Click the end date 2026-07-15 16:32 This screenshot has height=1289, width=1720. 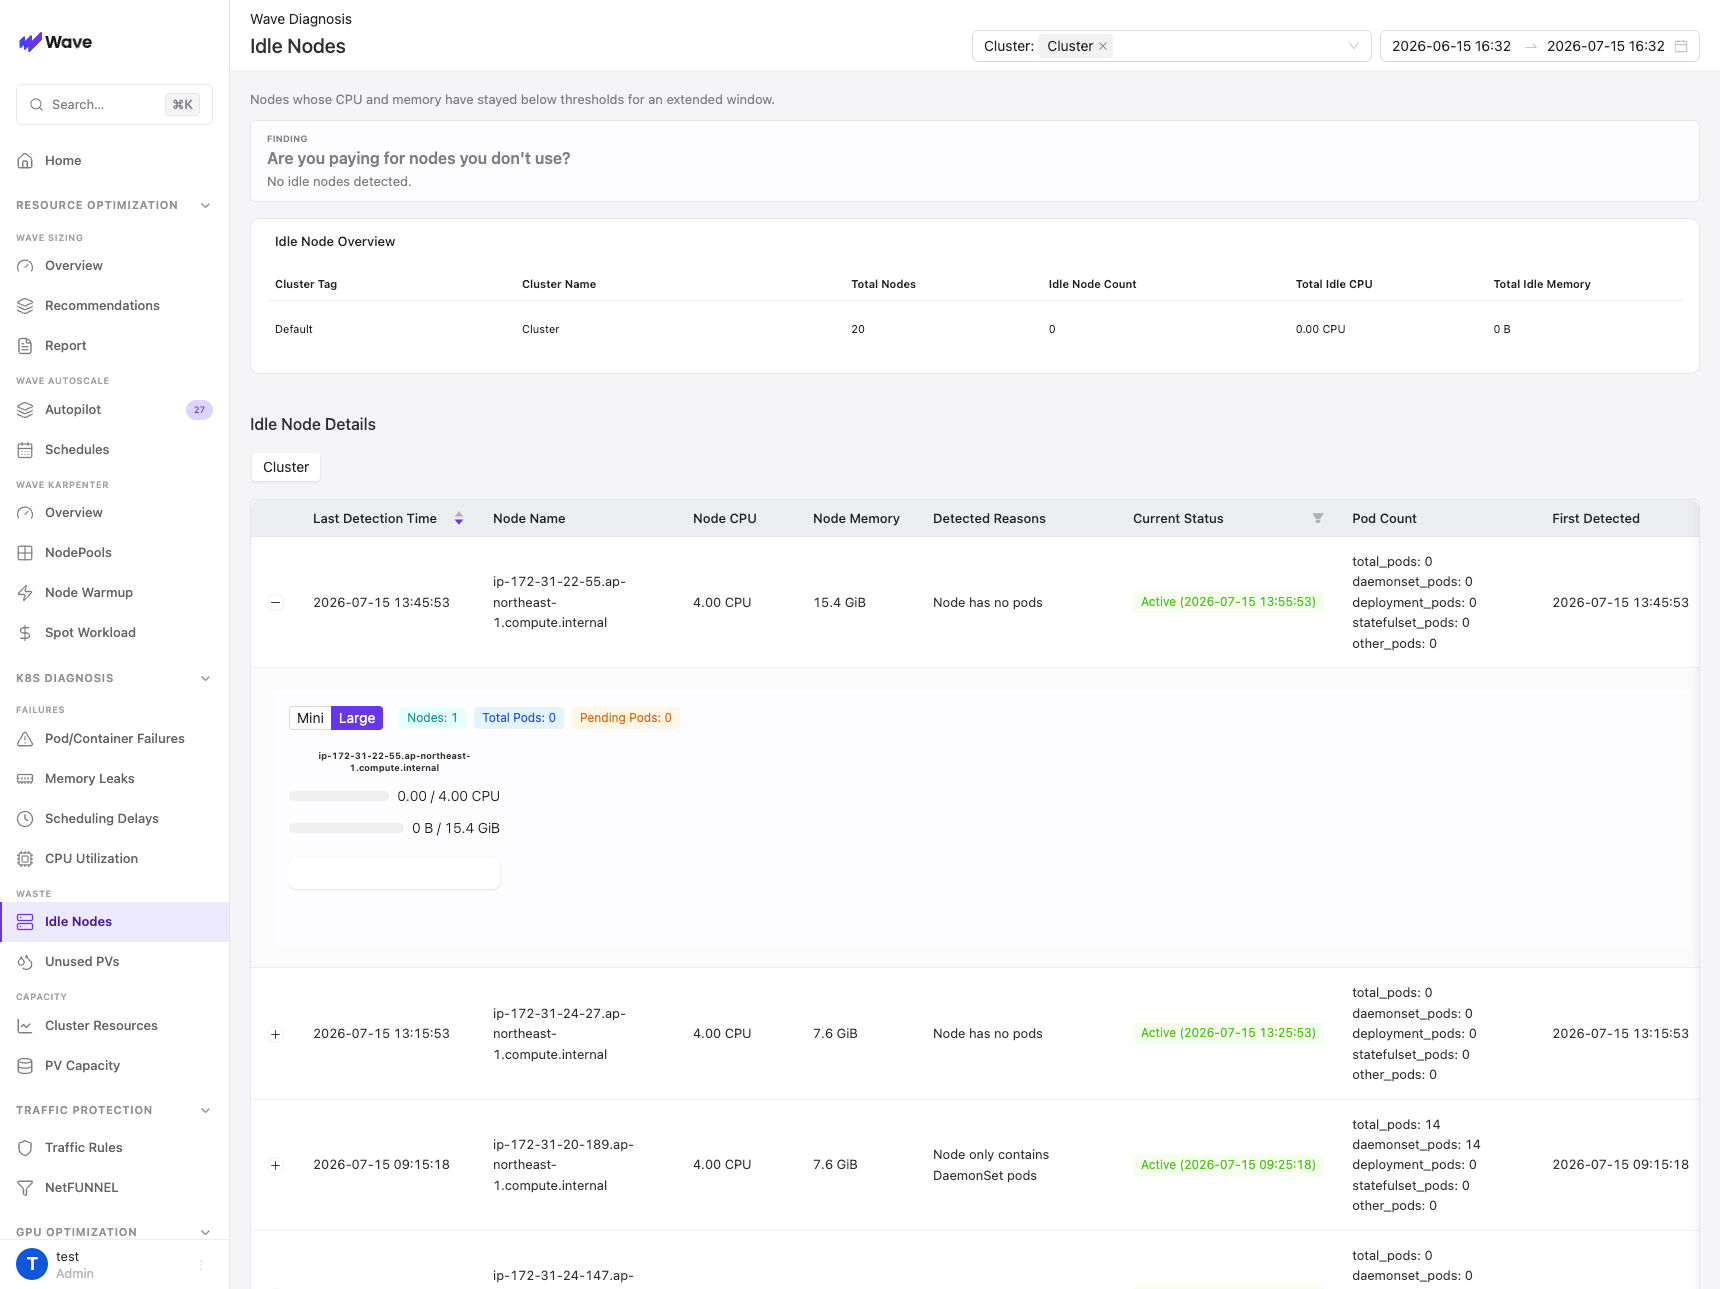coord(1606,46)
